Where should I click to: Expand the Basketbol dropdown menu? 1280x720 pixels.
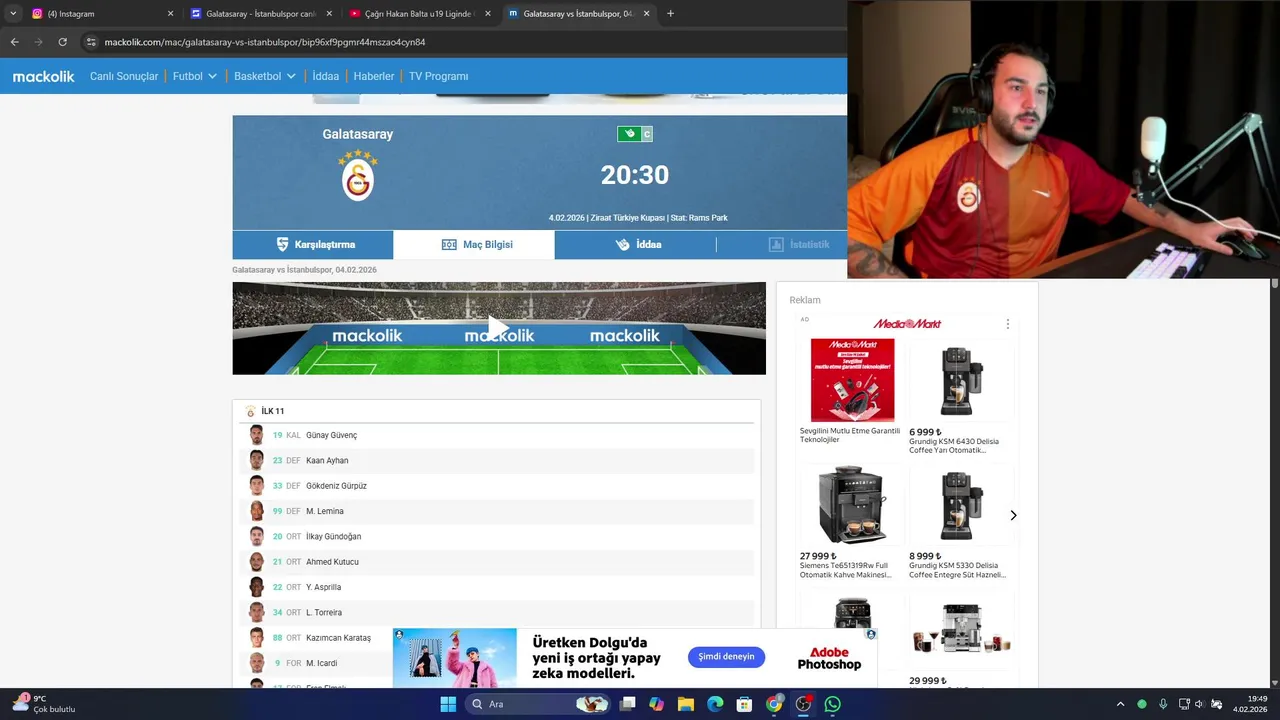(x=265, y=76)
